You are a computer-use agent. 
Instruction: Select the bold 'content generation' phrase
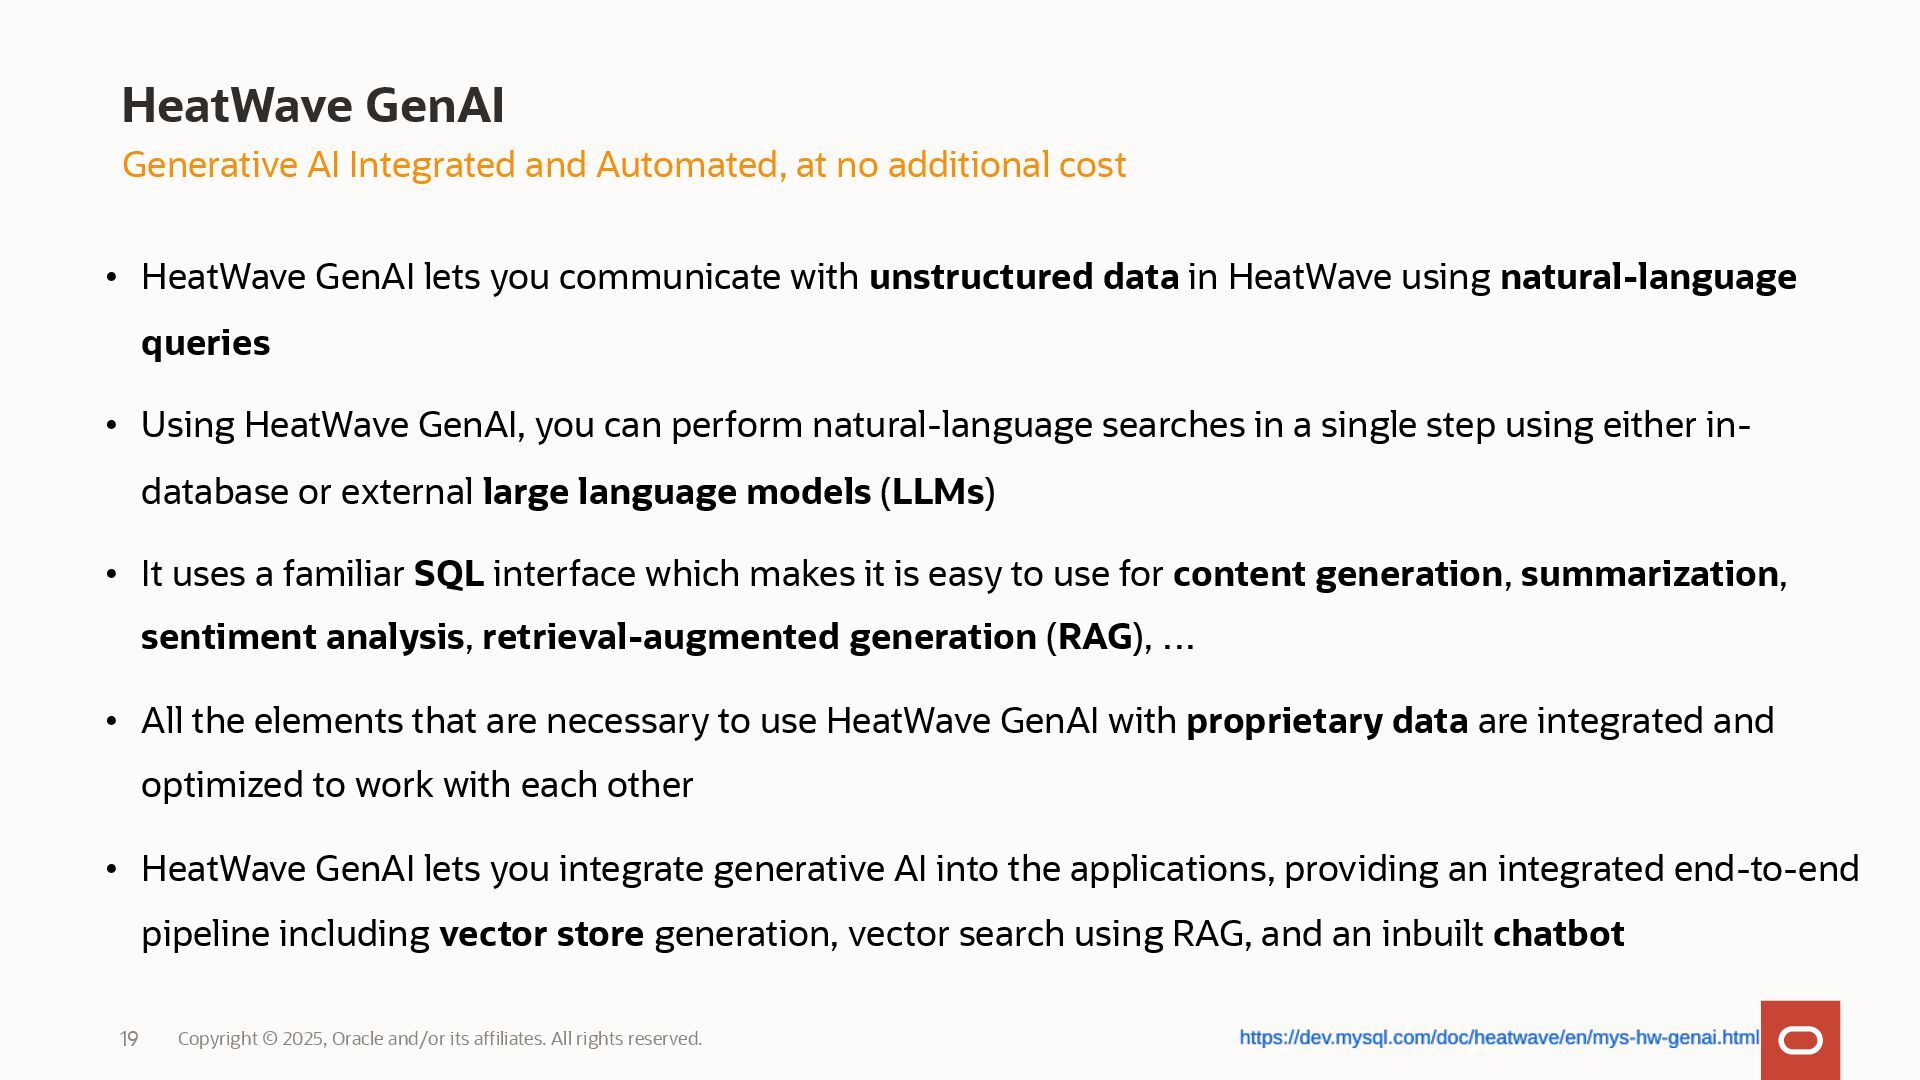[x=1337, y=574]
